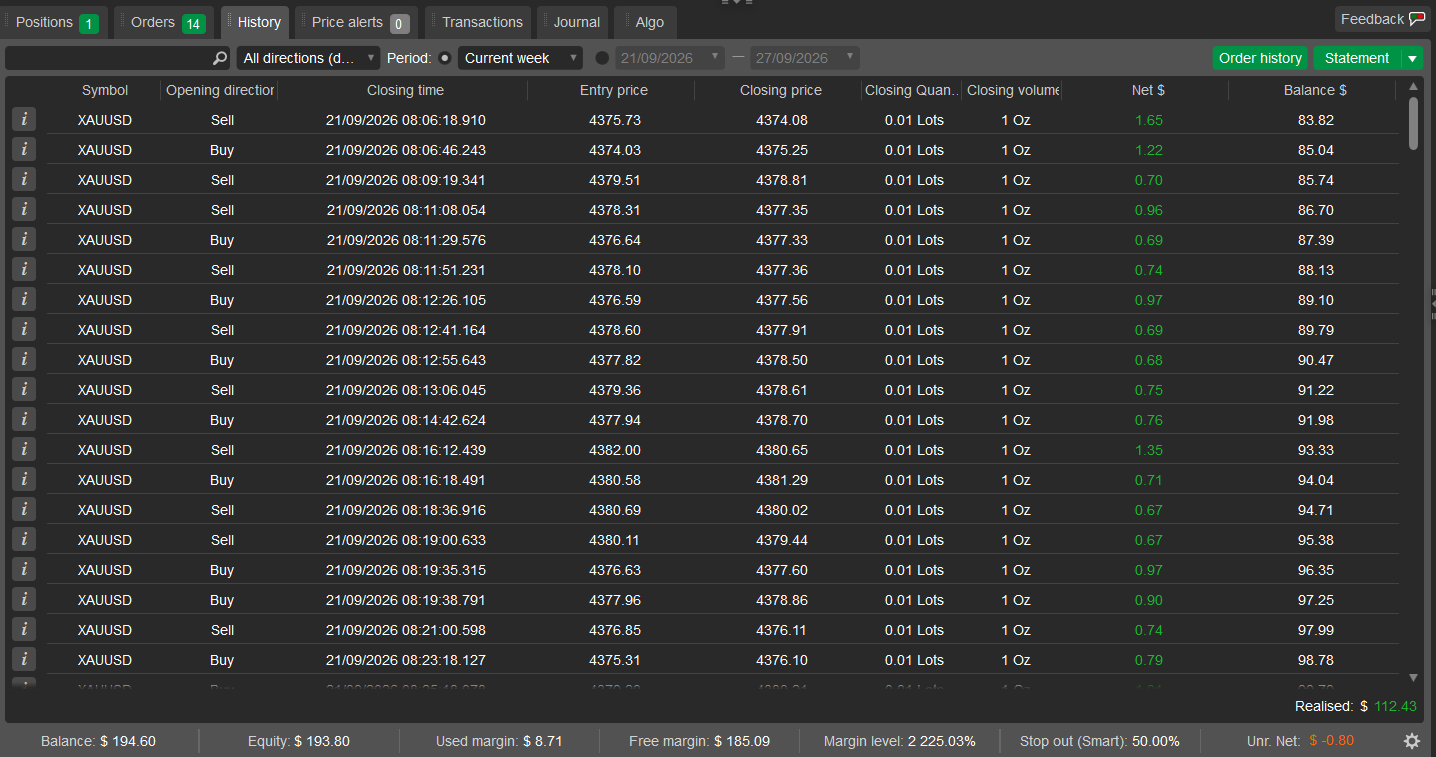
Task: Click the Margin level 2 225.03% entry
Action: pos(900,741)
